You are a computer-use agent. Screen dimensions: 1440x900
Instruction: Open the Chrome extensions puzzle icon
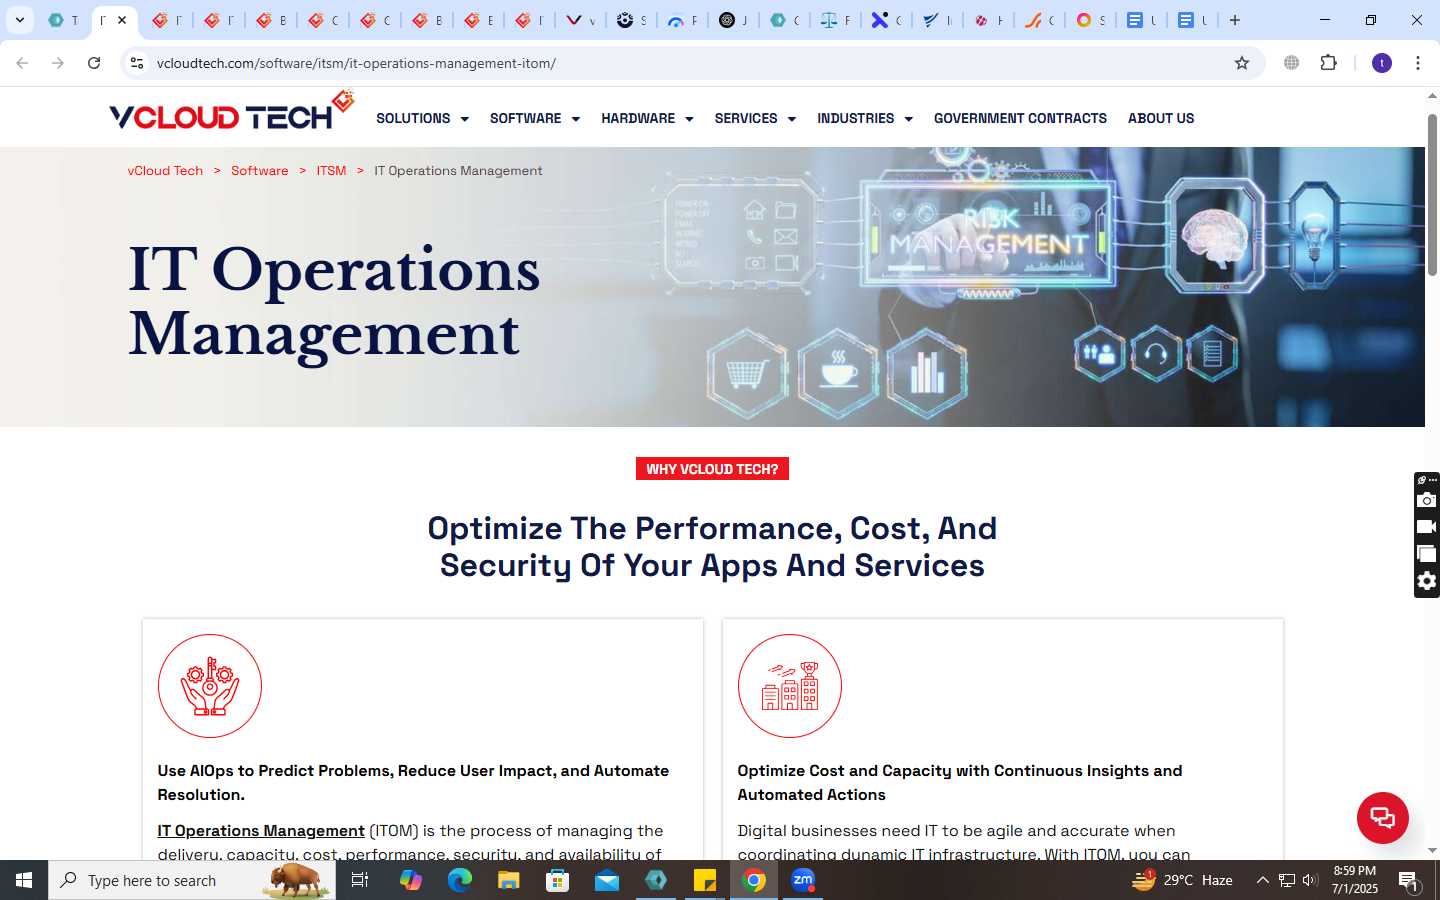(1328, 63)
